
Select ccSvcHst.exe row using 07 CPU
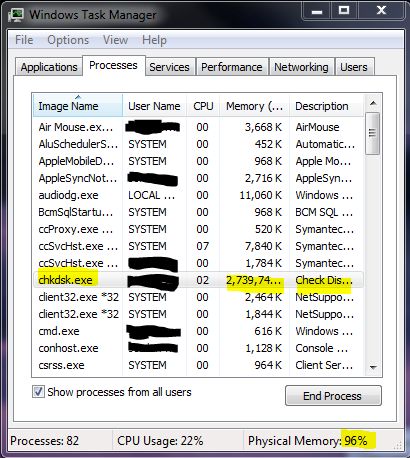pyautogui.click(x=198, y=246)
